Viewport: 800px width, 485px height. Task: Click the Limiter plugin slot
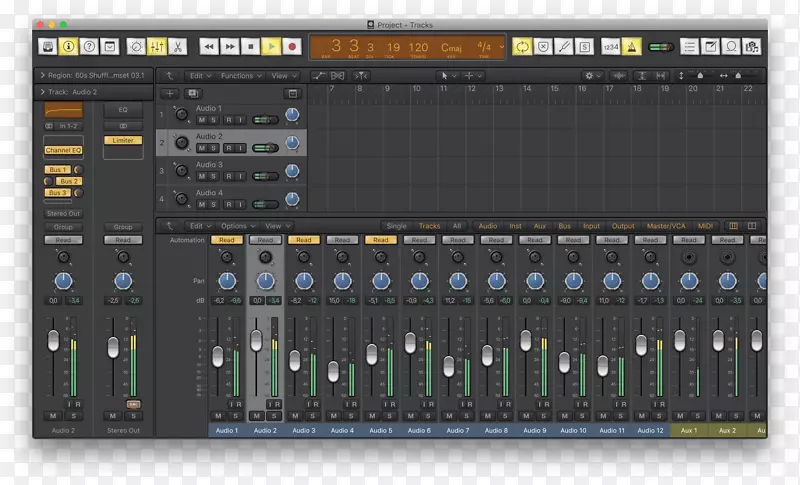[123, 141]
